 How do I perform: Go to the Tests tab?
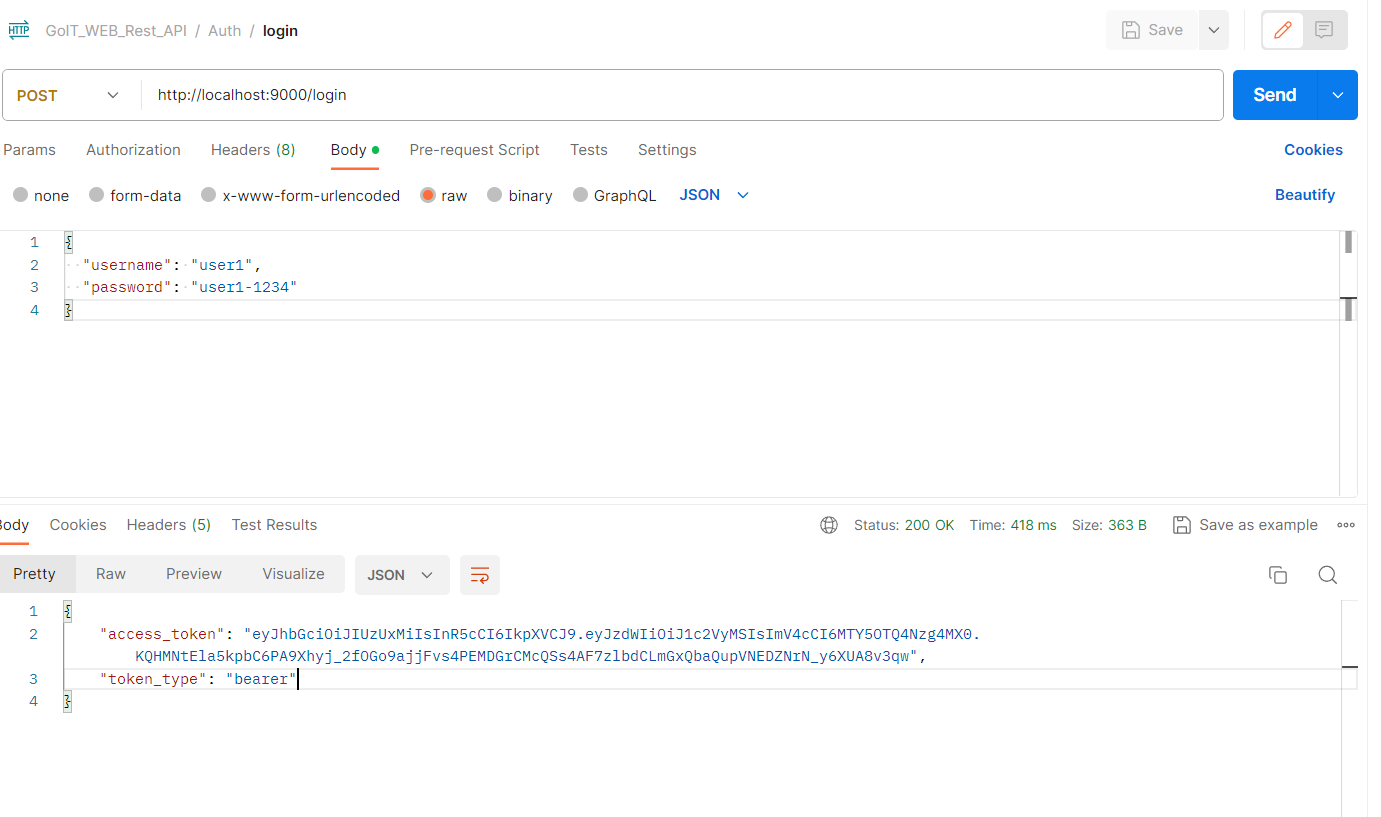[x=589, y=150]
